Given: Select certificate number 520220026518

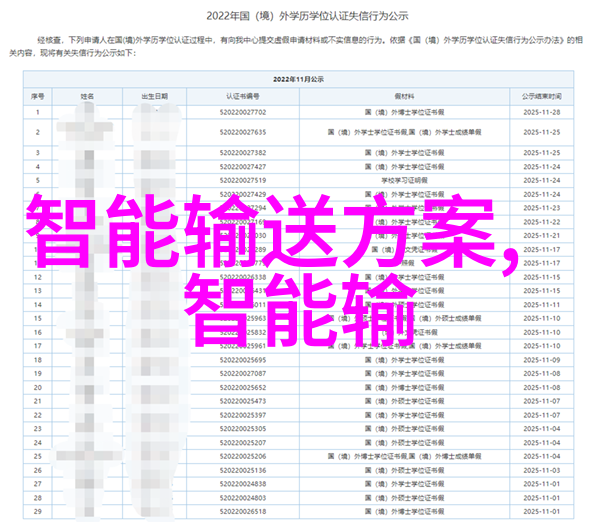Looking at the screenshot, I should 243,511.
